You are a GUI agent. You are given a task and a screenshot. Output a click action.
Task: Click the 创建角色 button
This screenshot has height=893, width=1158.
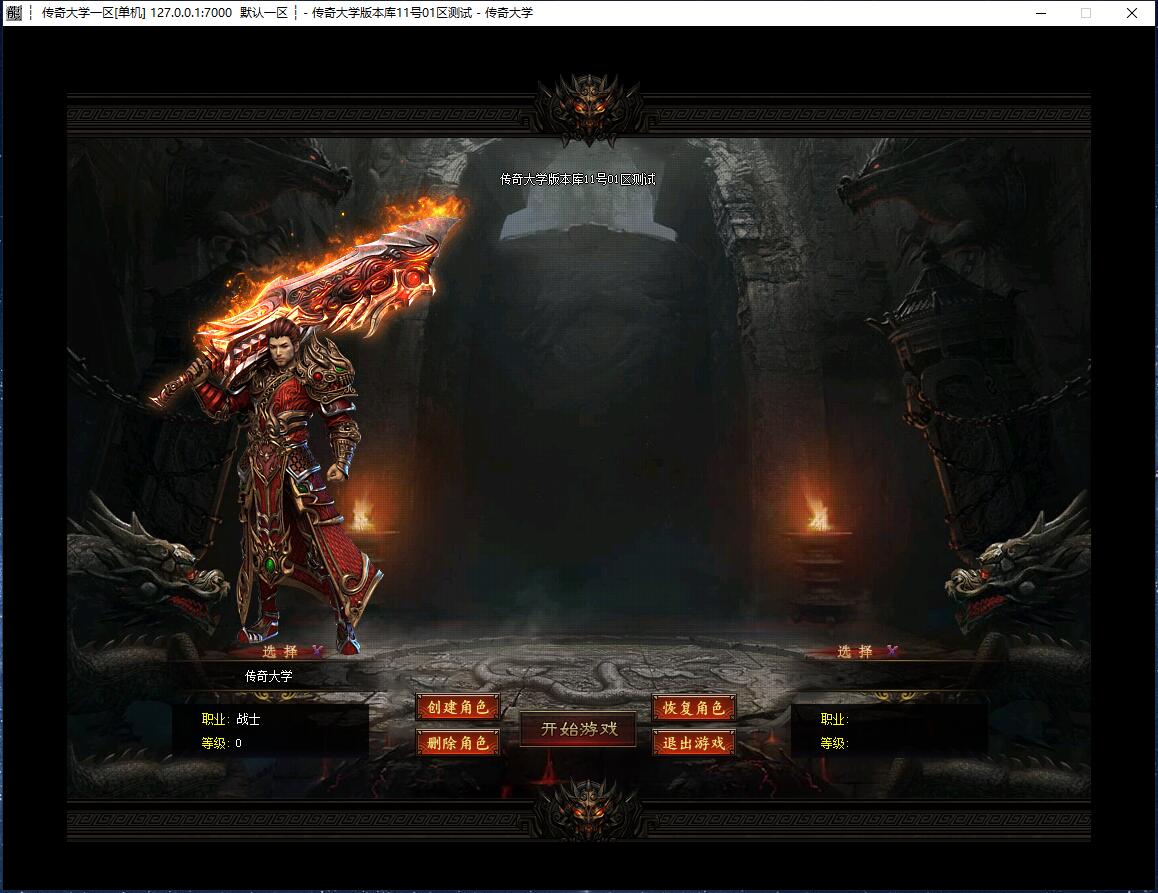tap(458, 708)
